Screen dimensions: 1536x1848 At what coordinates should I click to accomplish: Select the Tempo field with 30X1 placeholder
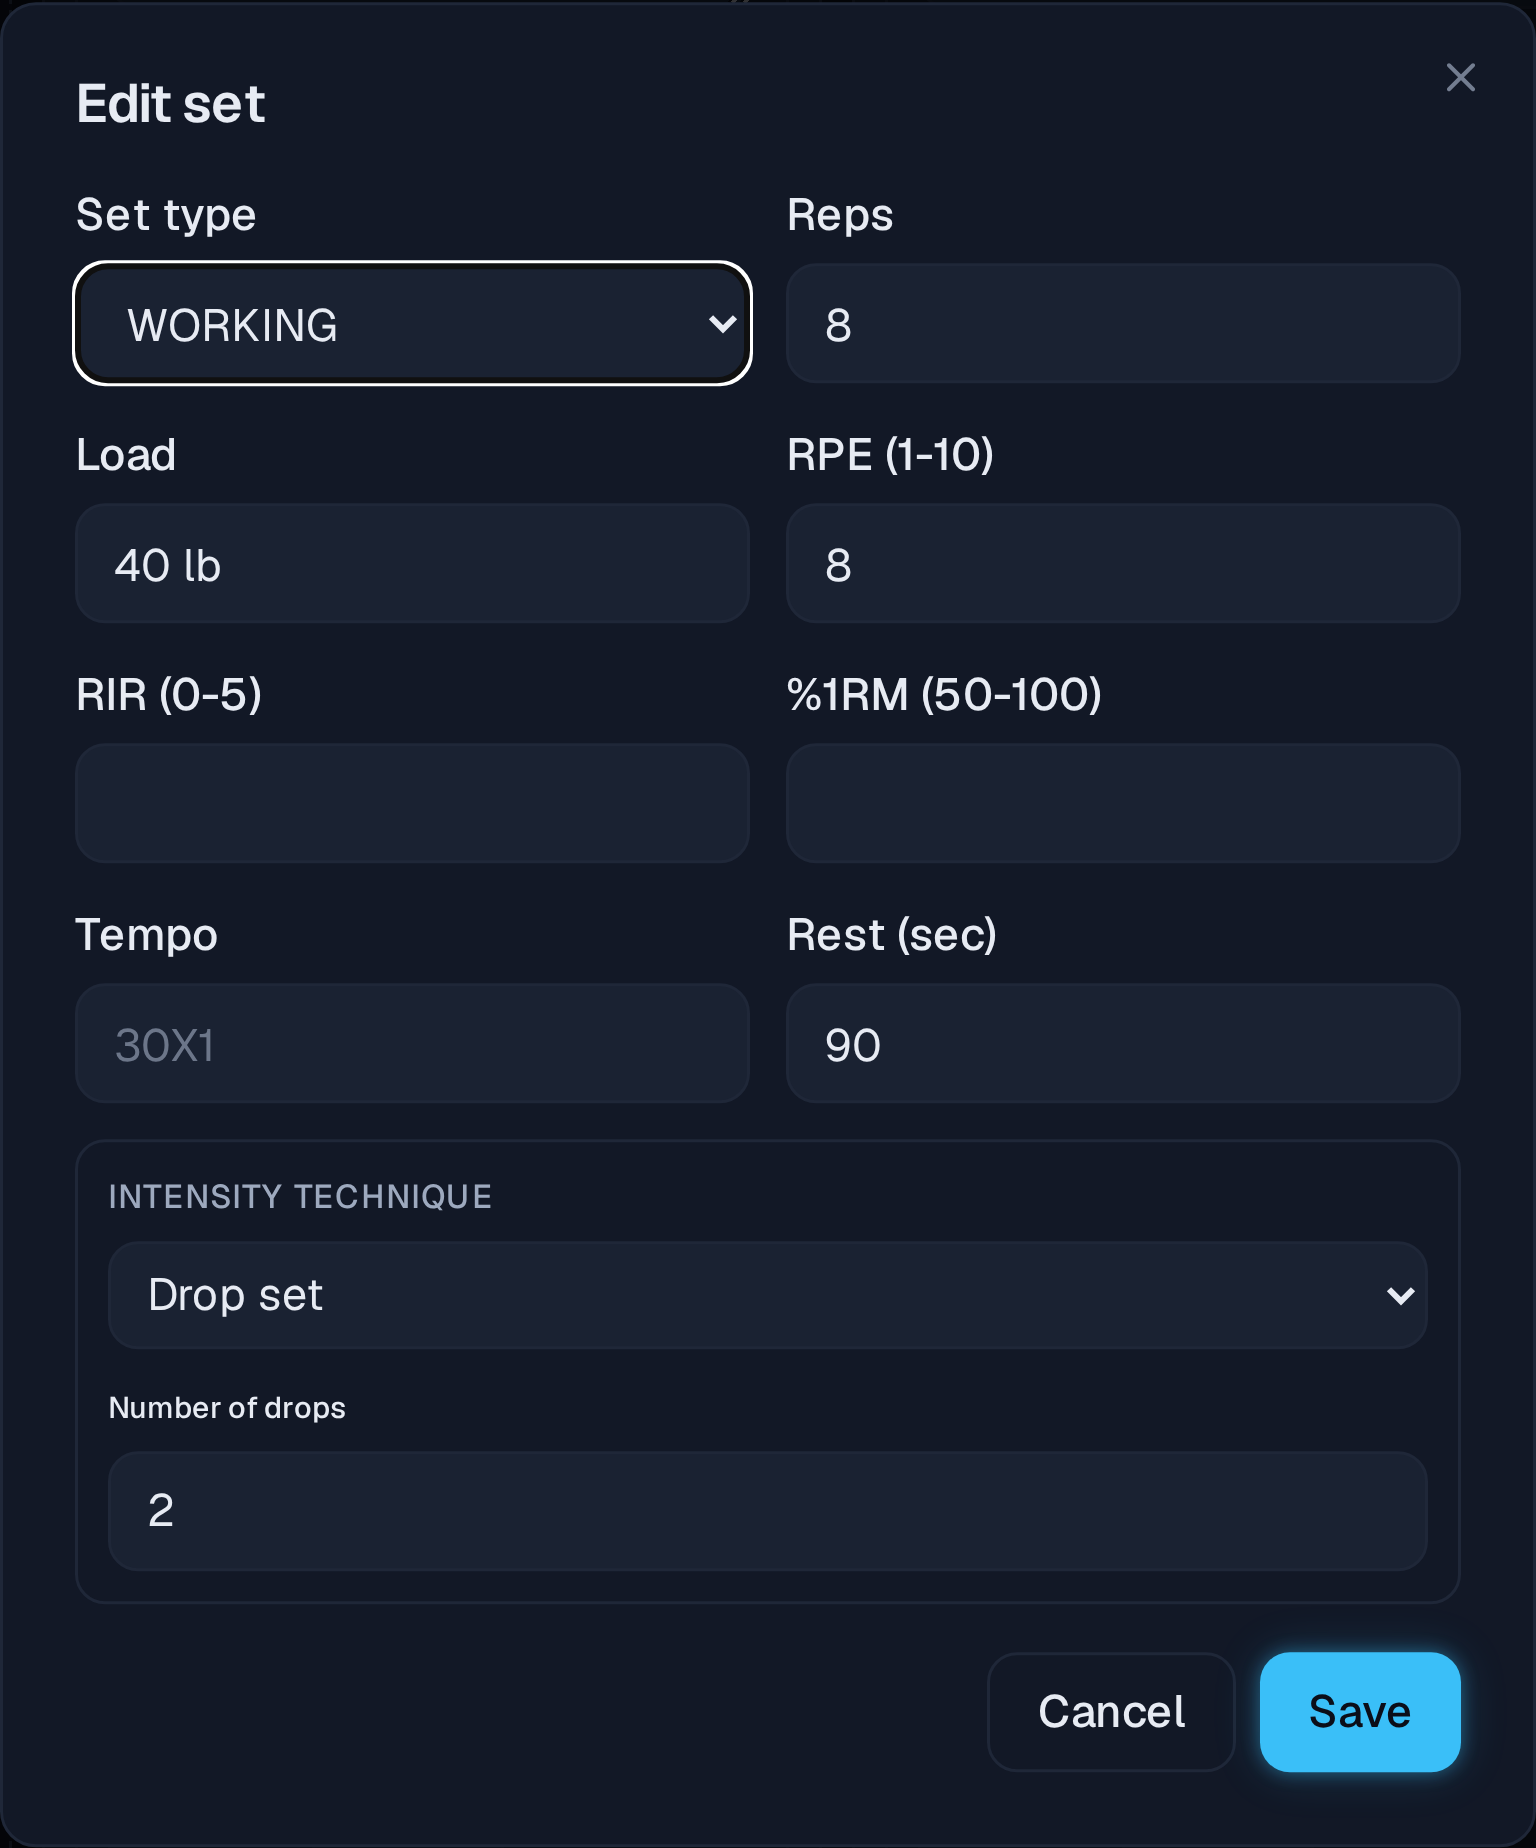pyautogui.click(x=412, y=1044)
